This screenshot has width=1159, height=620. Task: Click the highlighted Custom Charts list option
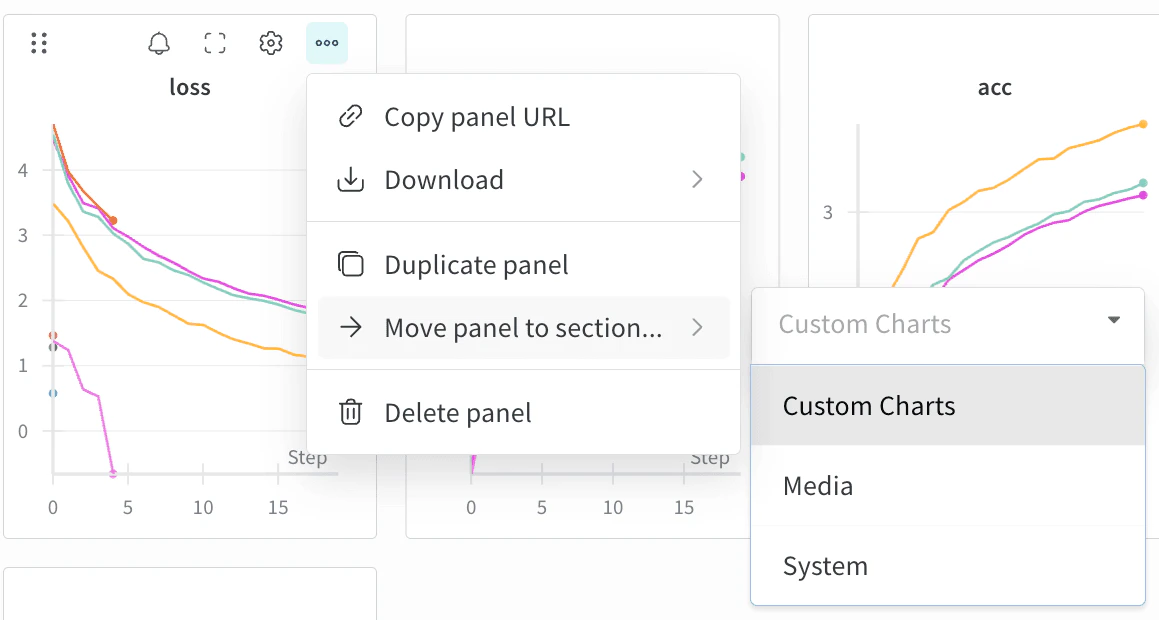(869, 405)
